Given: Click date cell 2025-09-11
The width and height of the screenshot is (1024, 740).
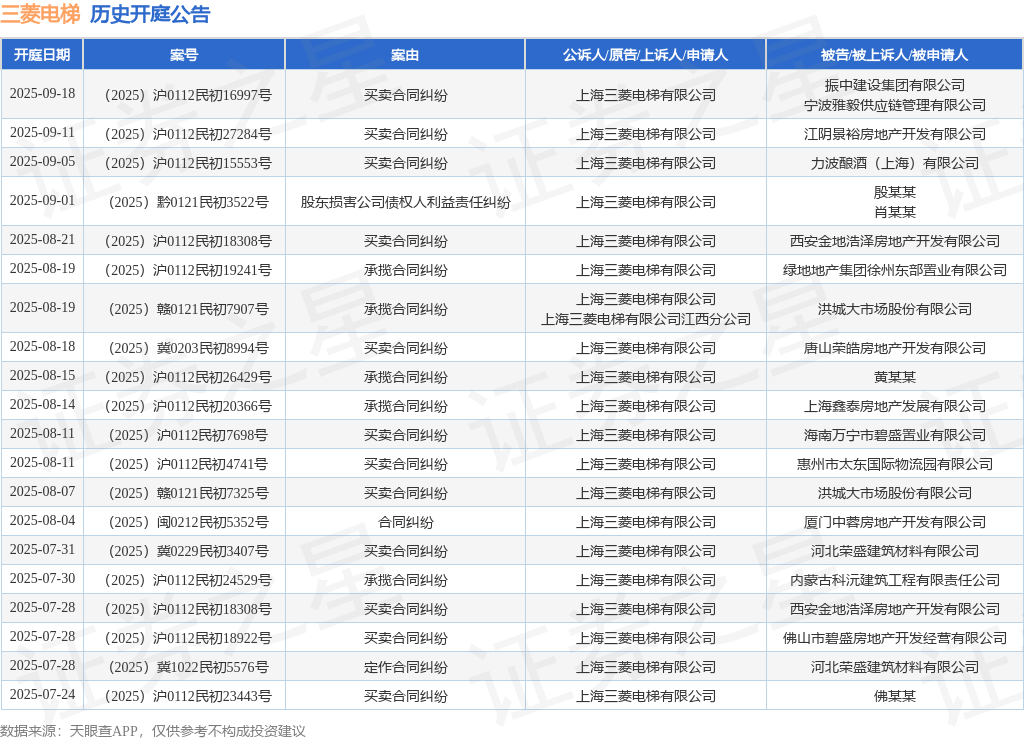Looking at the screenshot, I should pos(42,133).
